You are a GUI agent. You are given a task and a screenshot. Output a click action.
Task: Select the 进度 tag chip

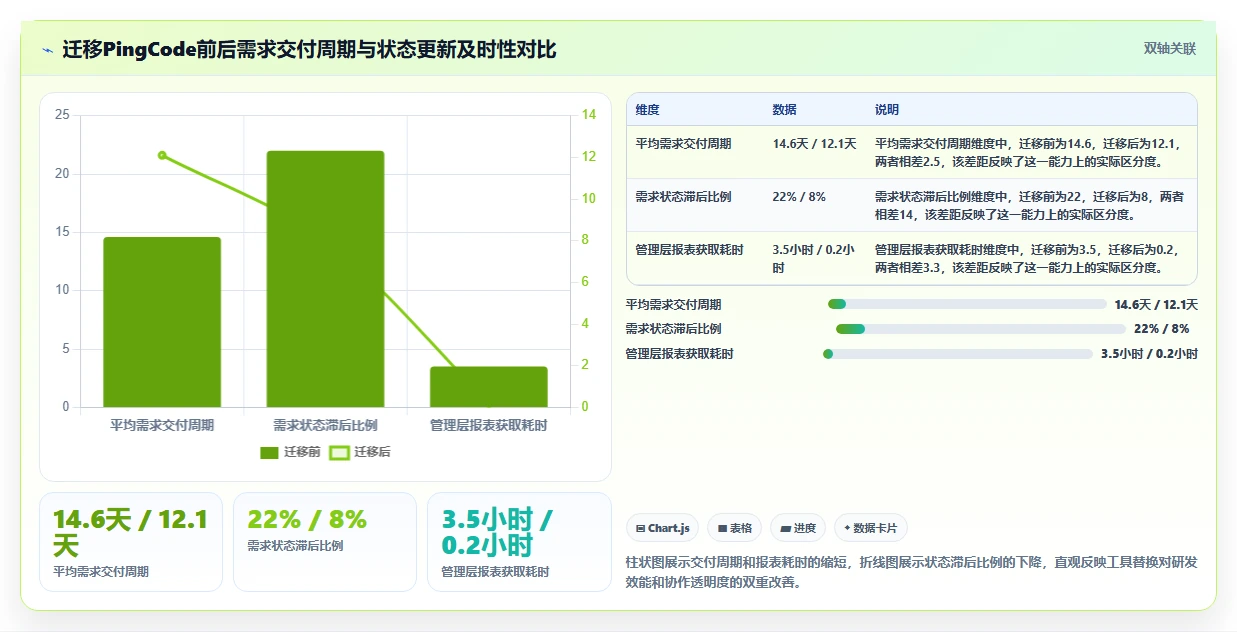[798, 528]
